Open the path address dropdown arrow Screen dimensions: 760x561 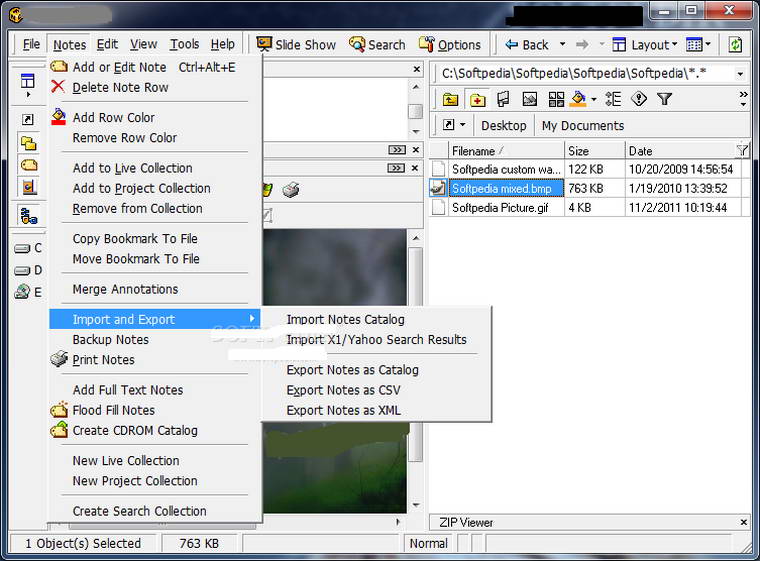tap(740, 74)
